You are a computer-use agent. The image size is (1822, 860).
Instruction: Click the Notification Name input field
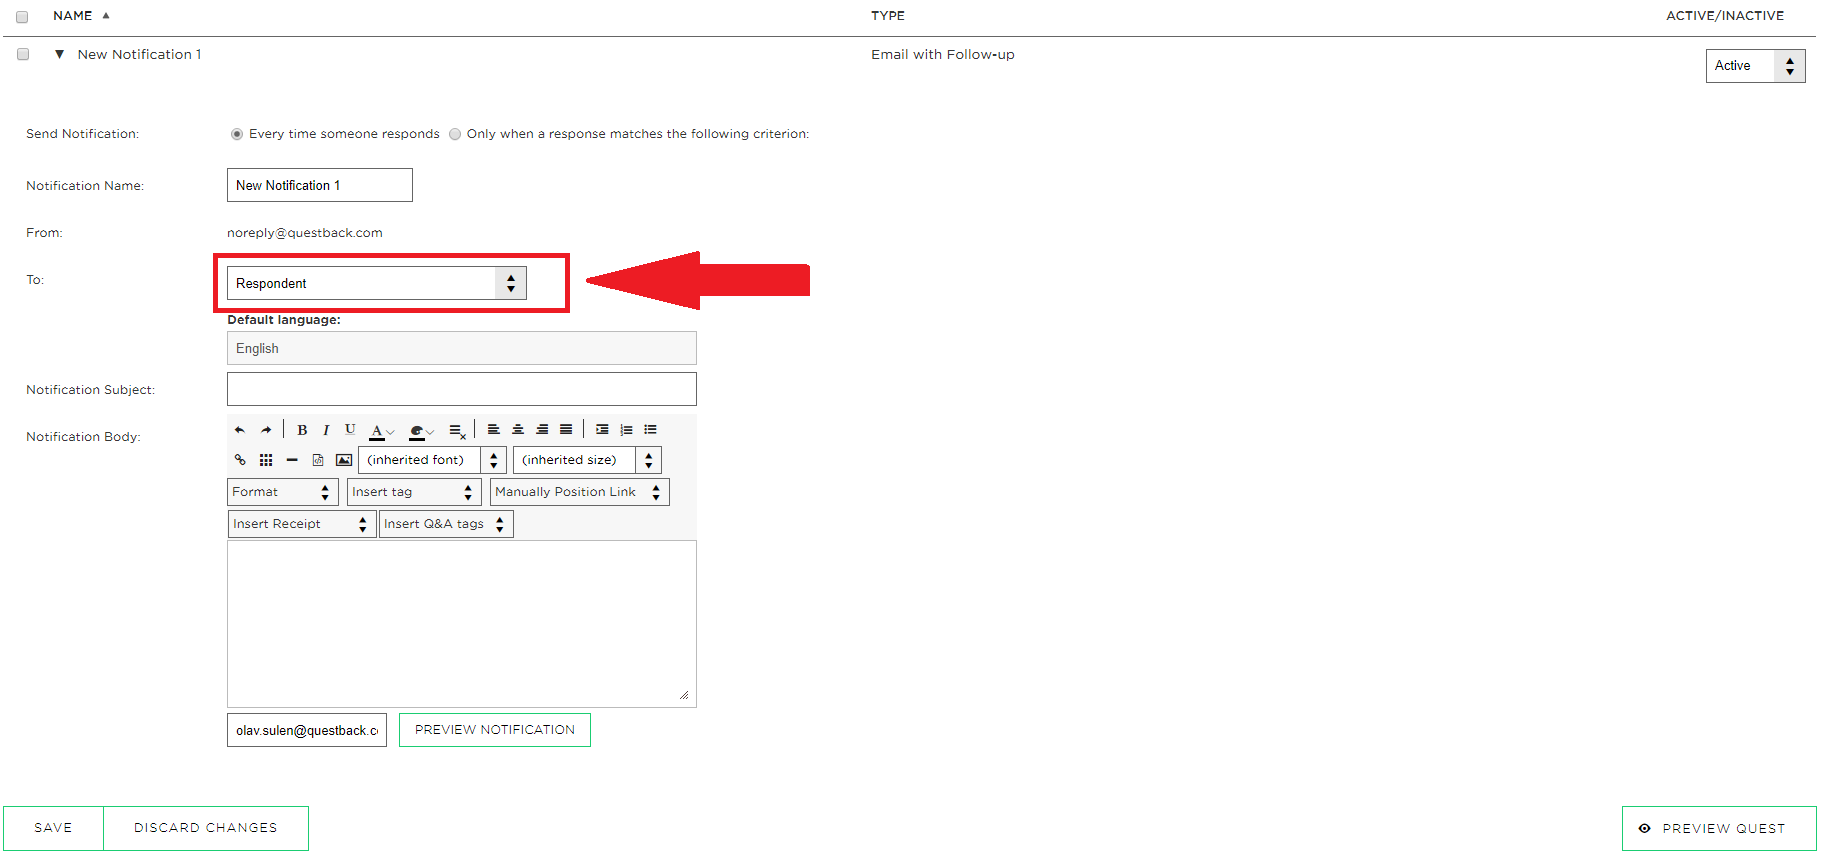click(x=320, y=185)
